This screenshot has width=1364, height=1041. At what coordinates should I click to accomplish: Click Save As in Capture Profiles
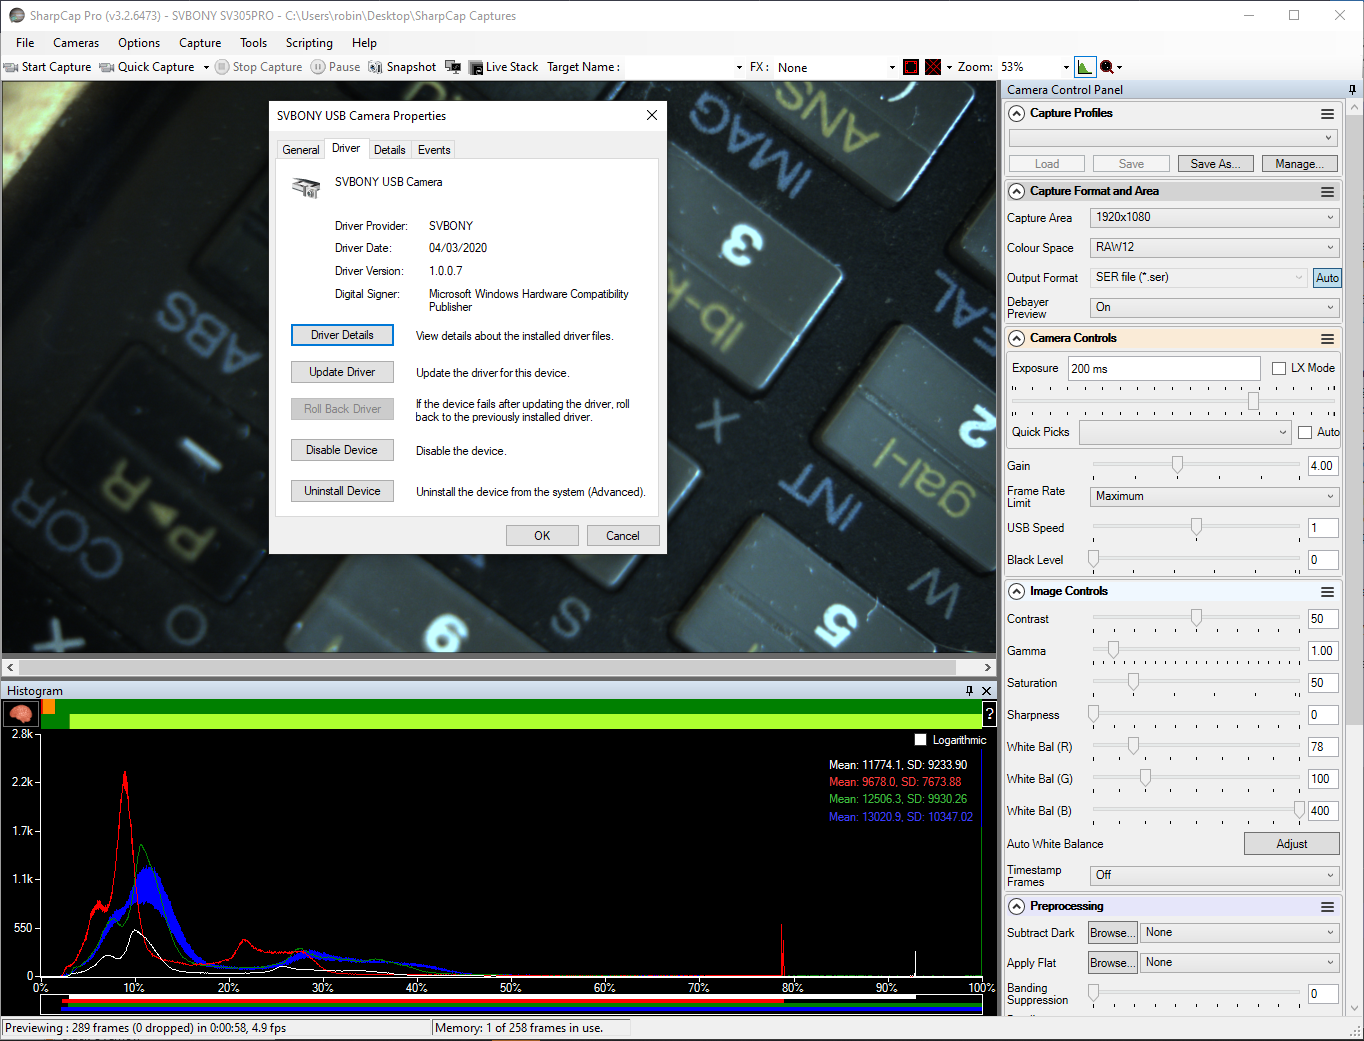[1215, 164]
